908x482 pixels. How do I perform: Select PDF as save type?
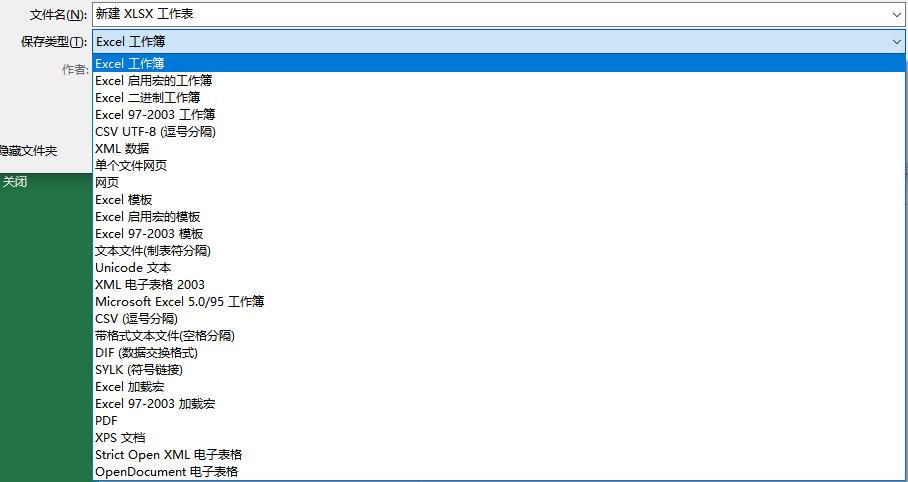coord(499,420)
